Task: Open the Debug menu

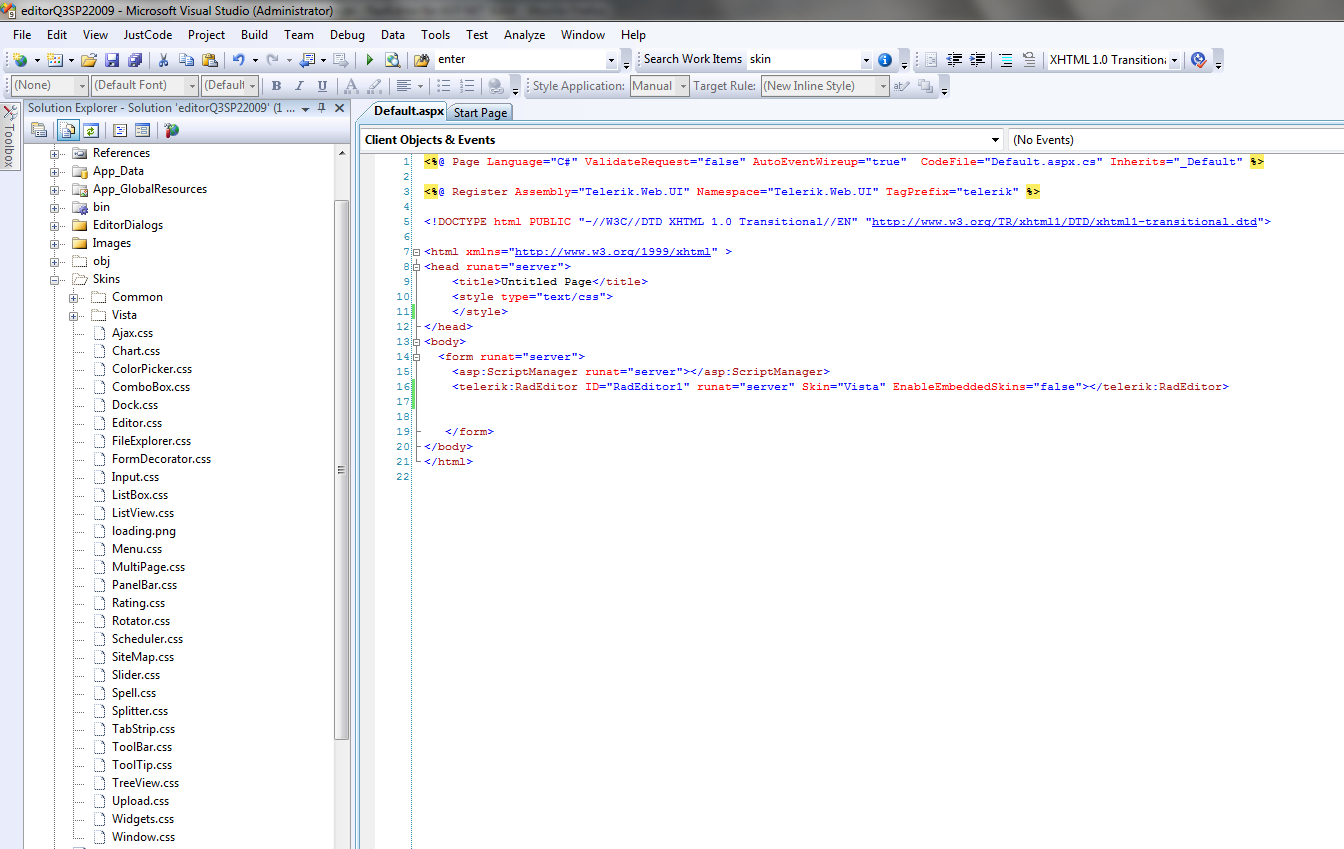Action: click(347, 34)
